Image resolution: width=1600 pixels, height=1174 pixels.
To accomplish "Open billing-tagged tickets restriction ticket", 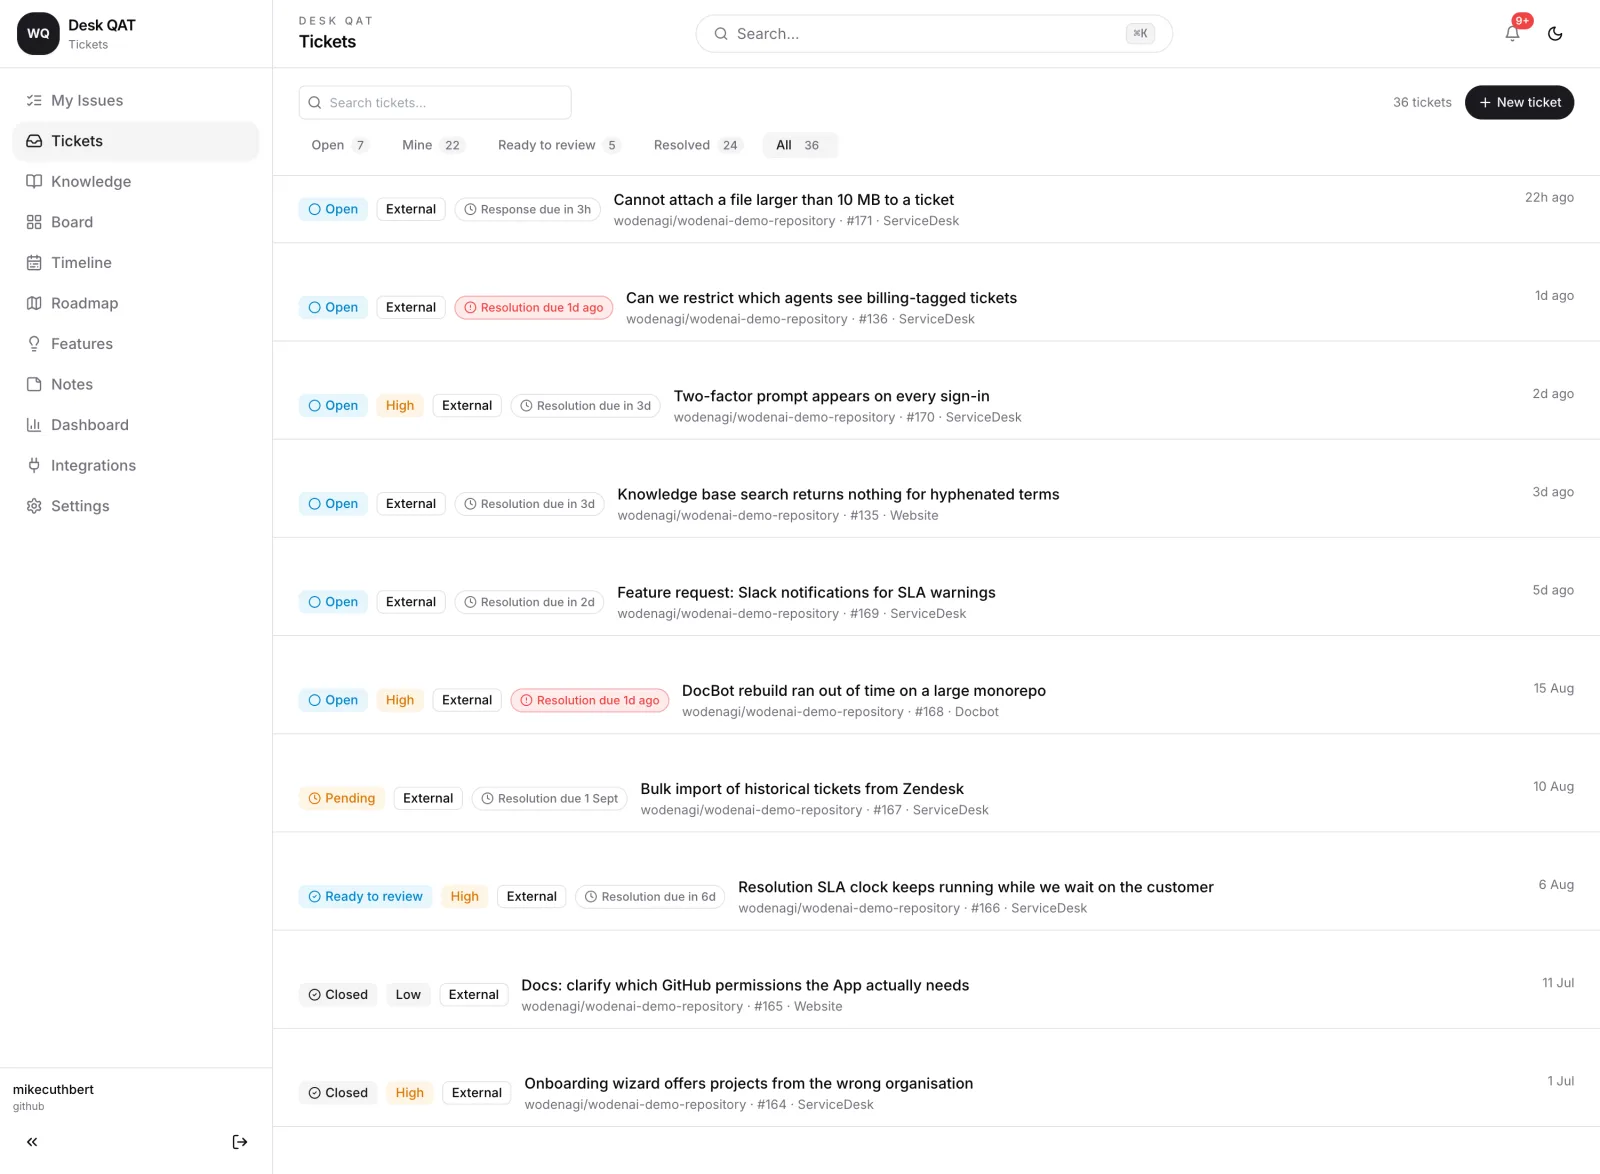I will tap(821, 298).
